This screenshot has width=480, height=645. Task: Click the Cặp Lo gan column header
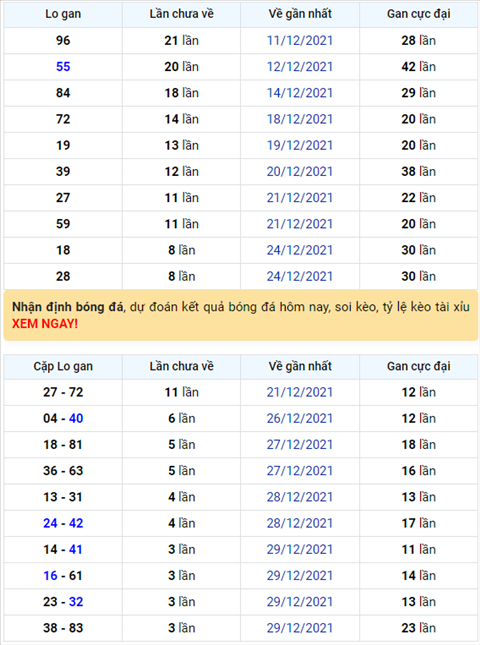point(63,366)
